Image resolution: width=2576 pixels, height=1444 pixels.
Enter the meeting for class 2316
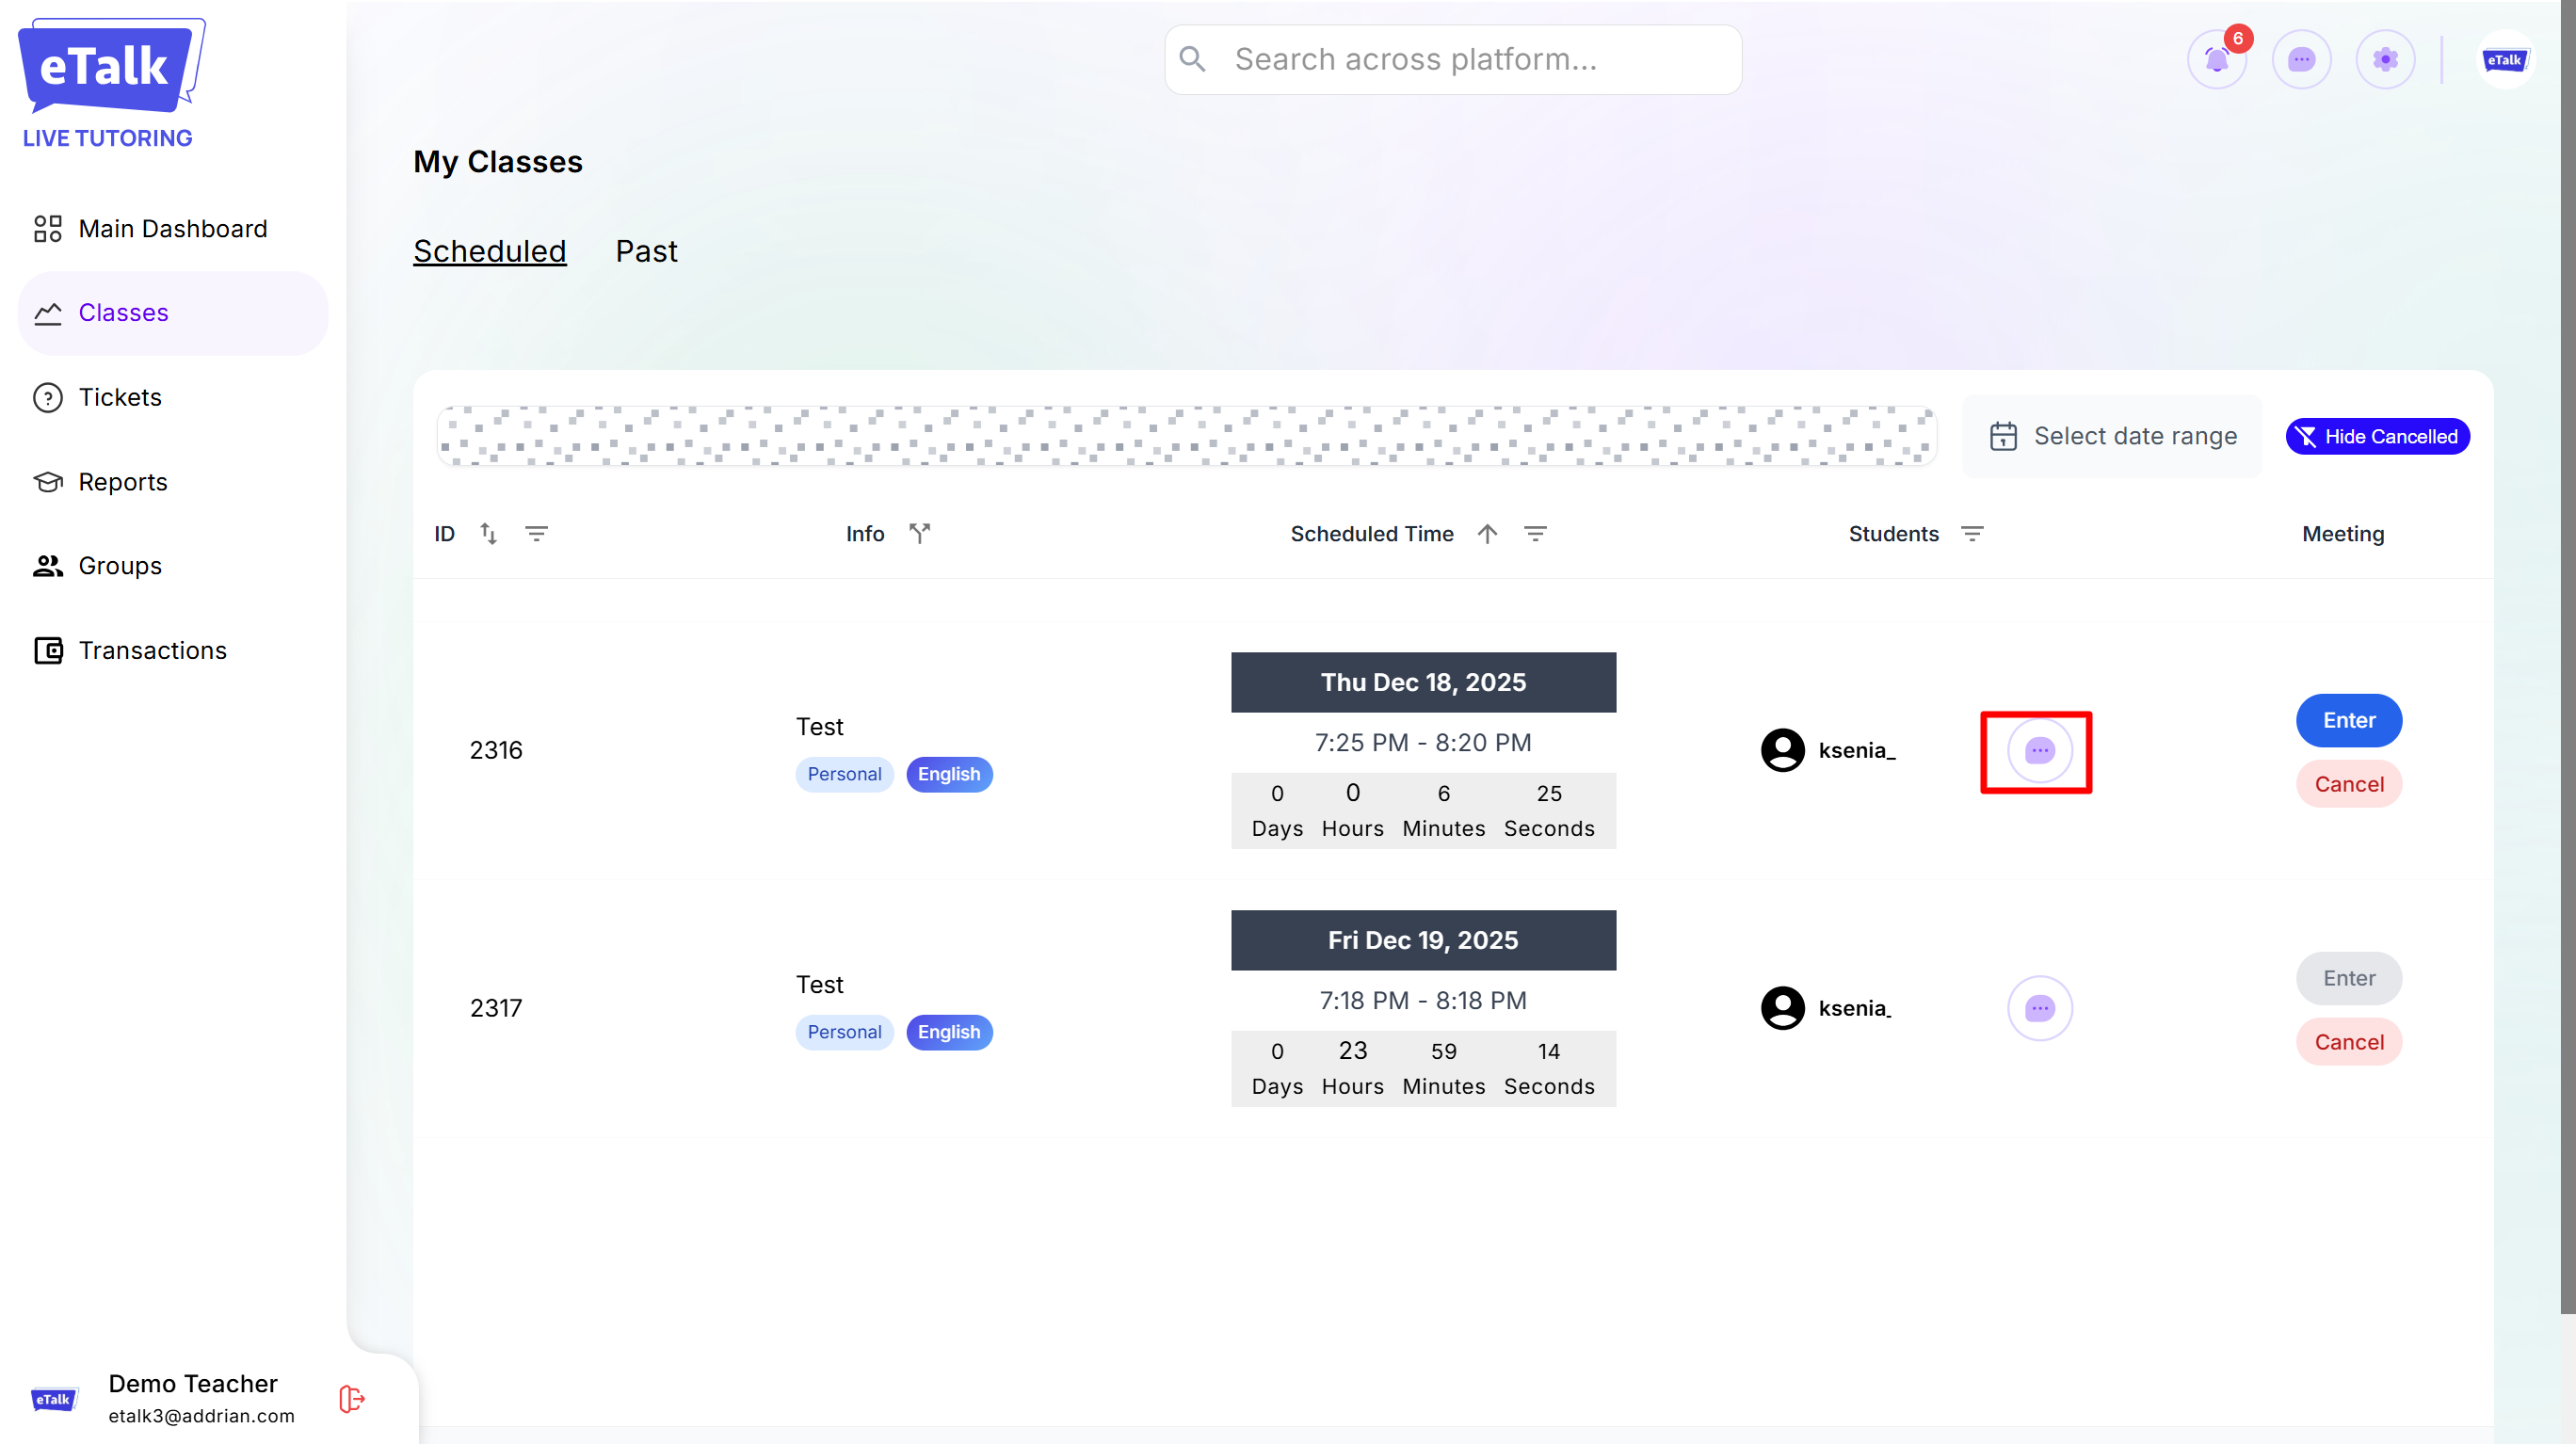2348,720
